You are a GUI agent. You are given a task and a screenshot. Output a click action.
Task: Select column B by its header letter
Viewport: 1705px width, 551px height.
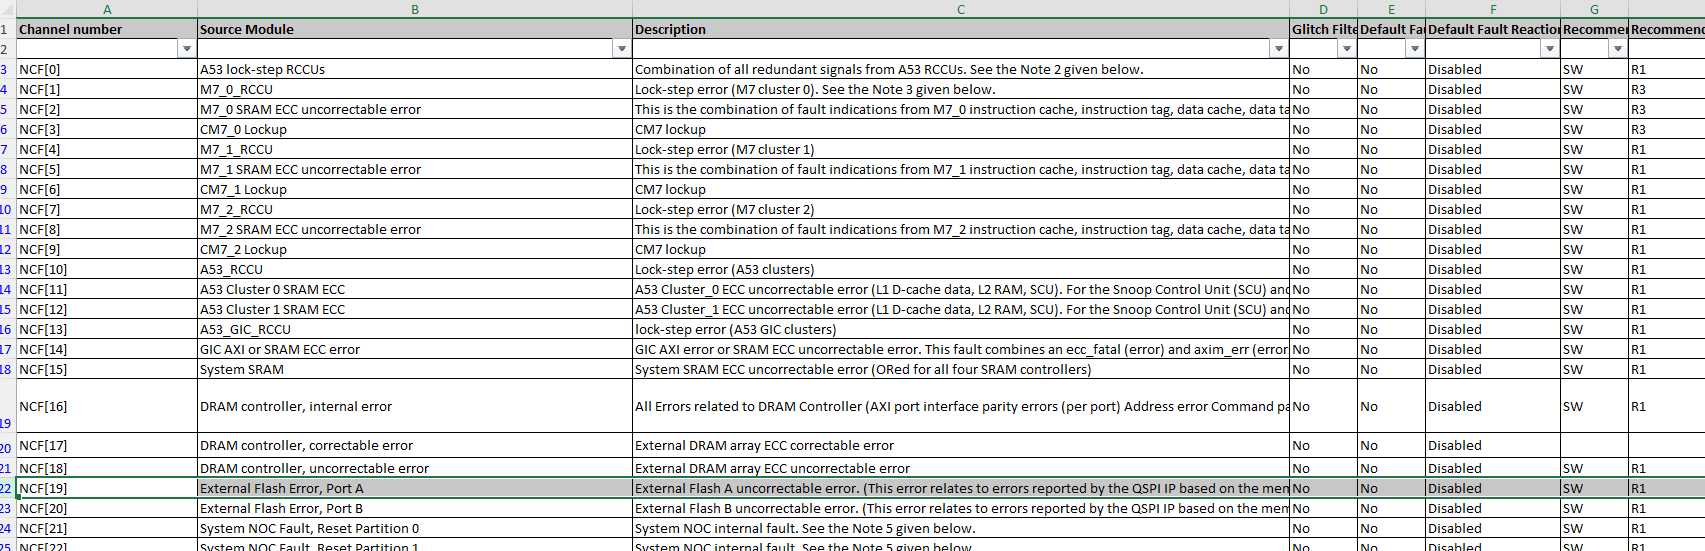(415, 9)
